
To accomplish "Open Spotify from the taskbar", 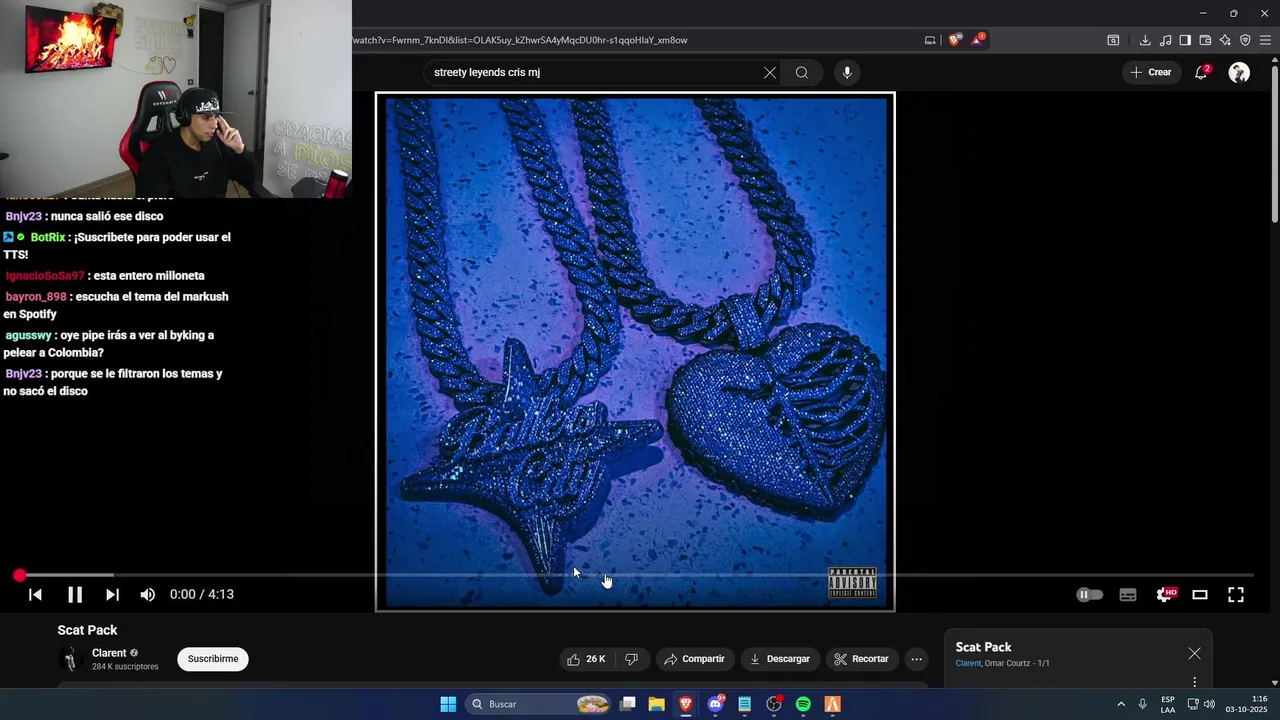I will pos(803,704).
